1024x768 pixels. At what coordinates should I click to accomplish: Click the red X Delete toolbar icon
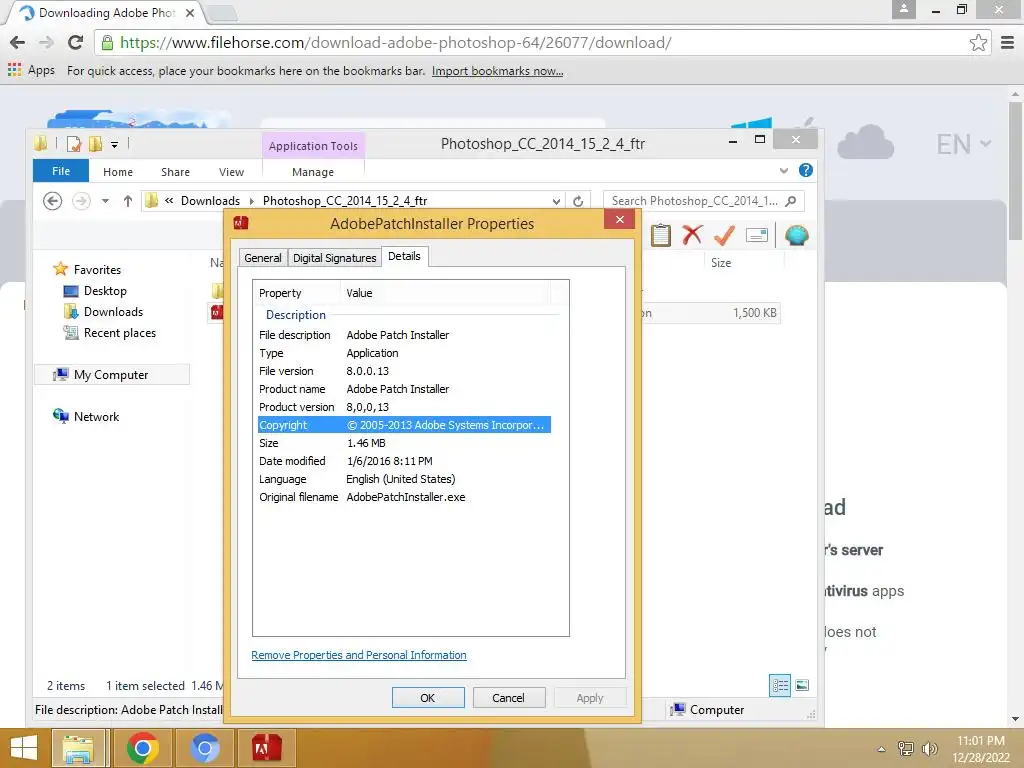pos(692,235)
